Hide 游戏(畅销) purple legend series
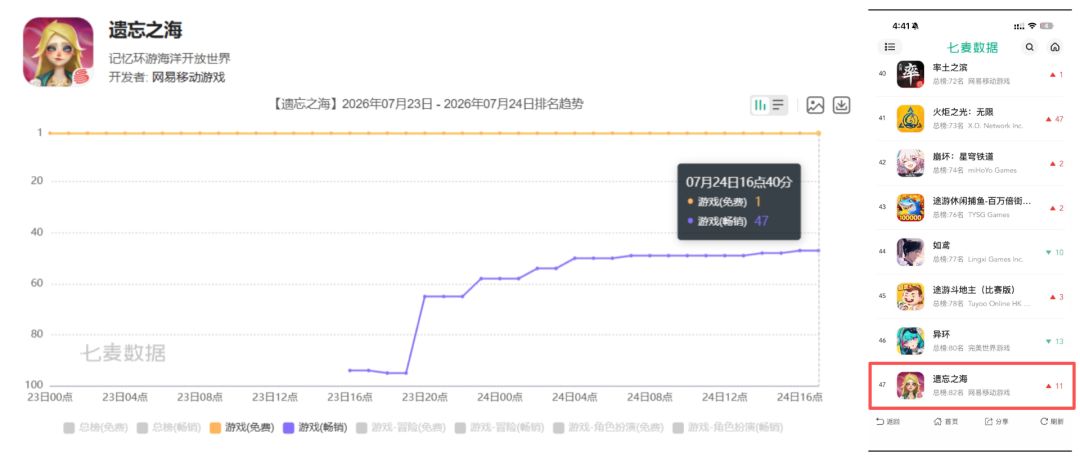Viewport: 1080px width, 461px height. 315,427
